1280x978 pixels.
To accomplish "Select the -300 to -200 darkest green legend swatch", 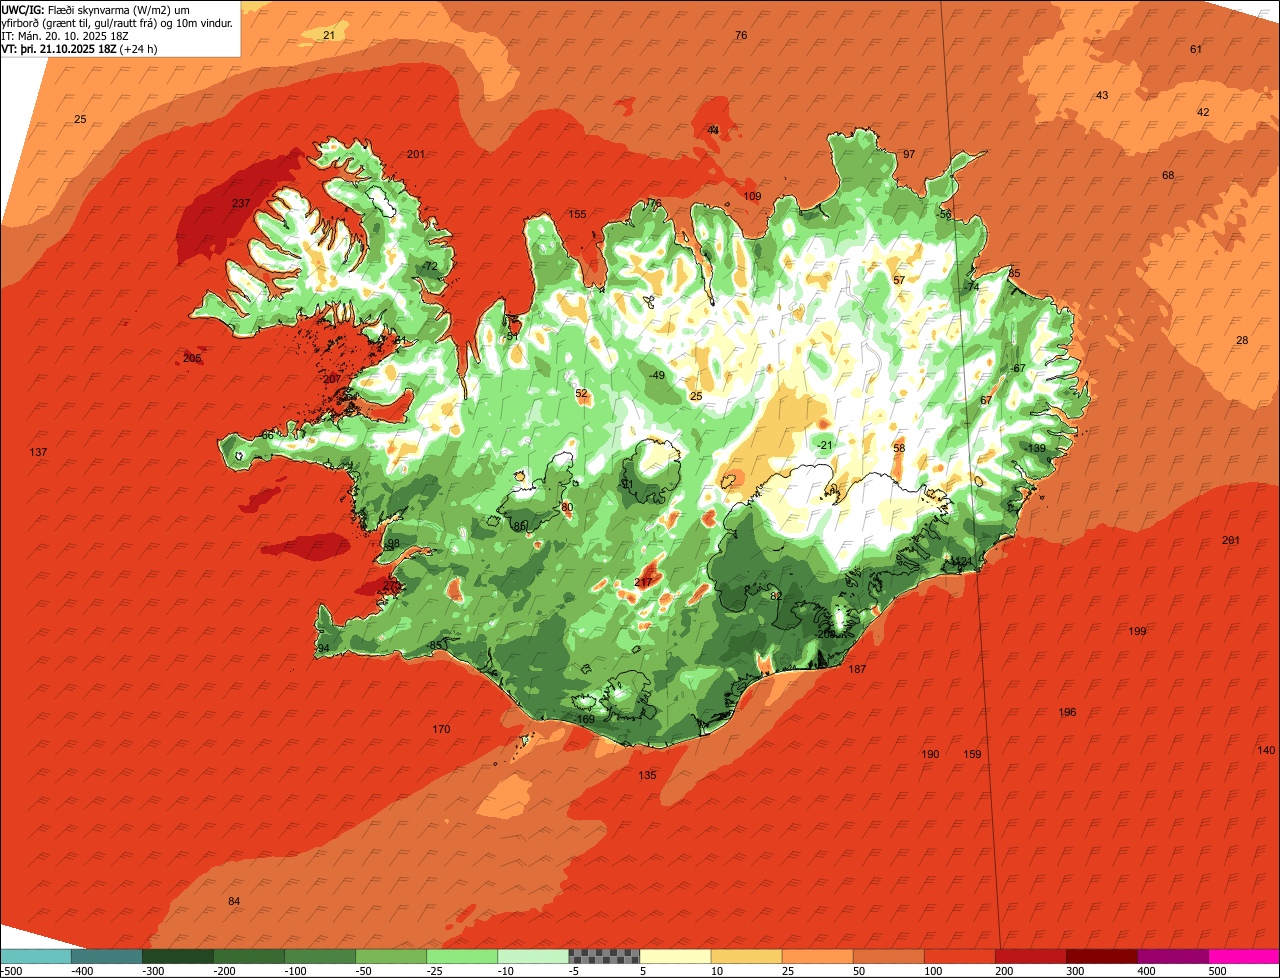I will pos(178,956).
